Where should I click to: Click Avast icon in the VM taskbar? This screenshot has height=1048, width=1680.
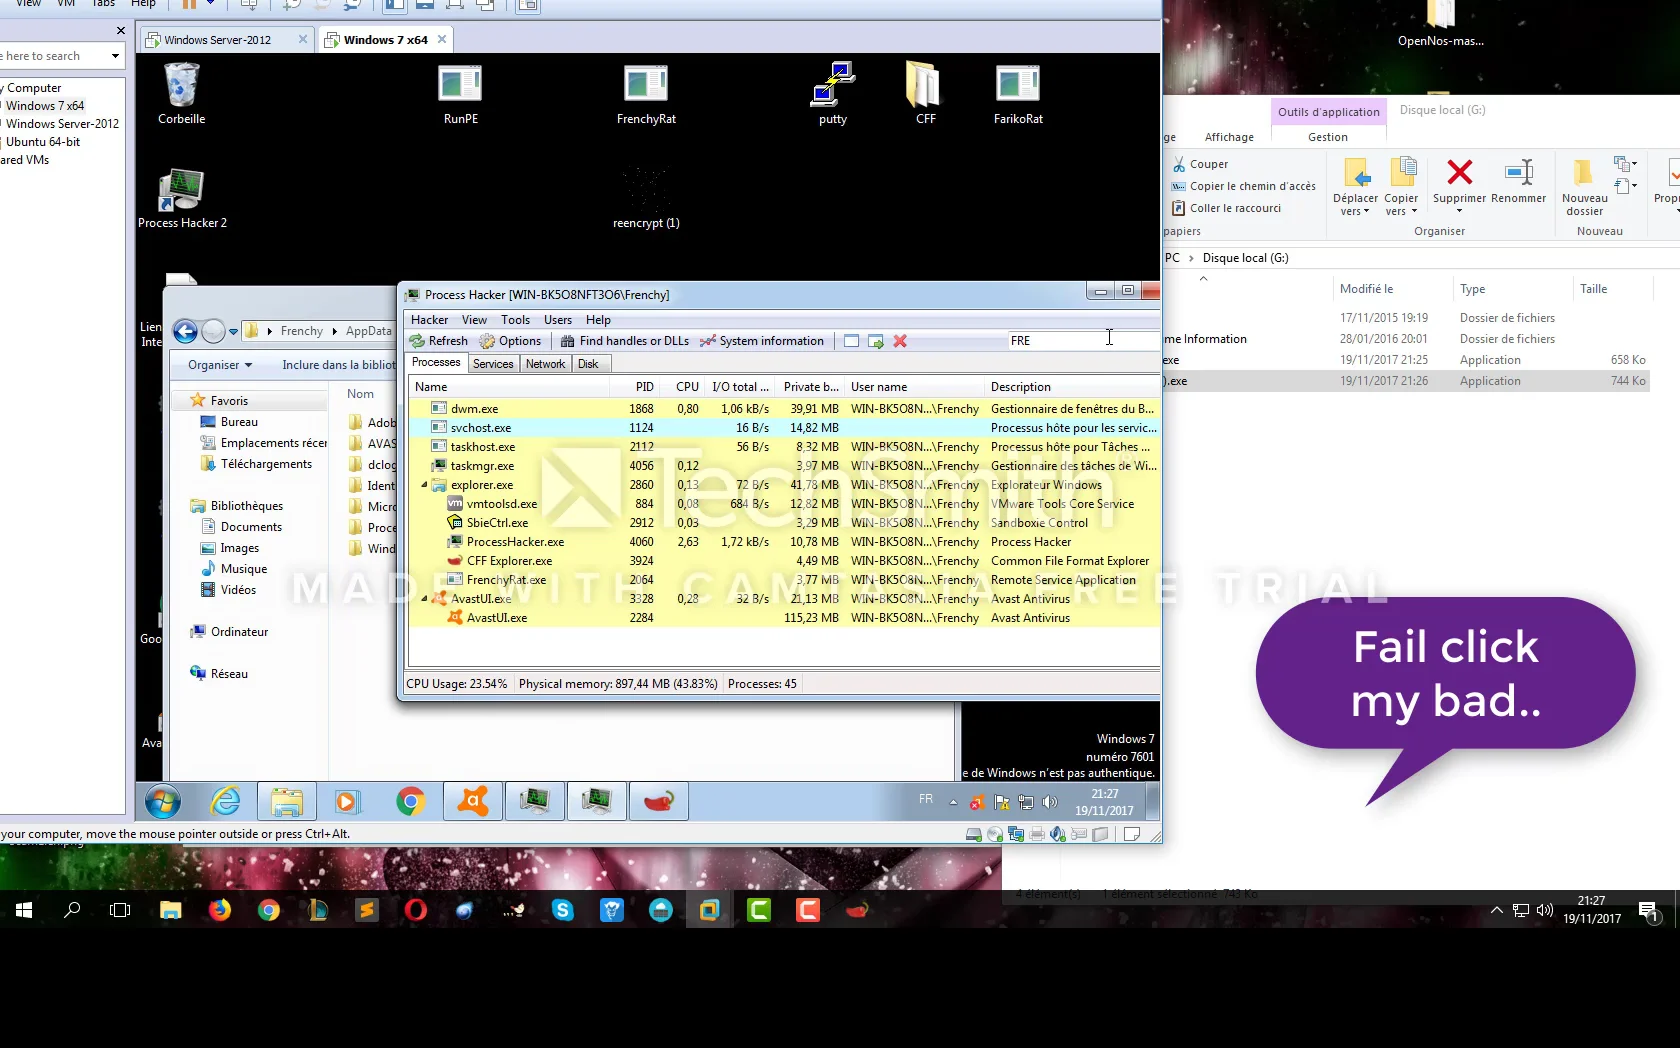[473, 801]
